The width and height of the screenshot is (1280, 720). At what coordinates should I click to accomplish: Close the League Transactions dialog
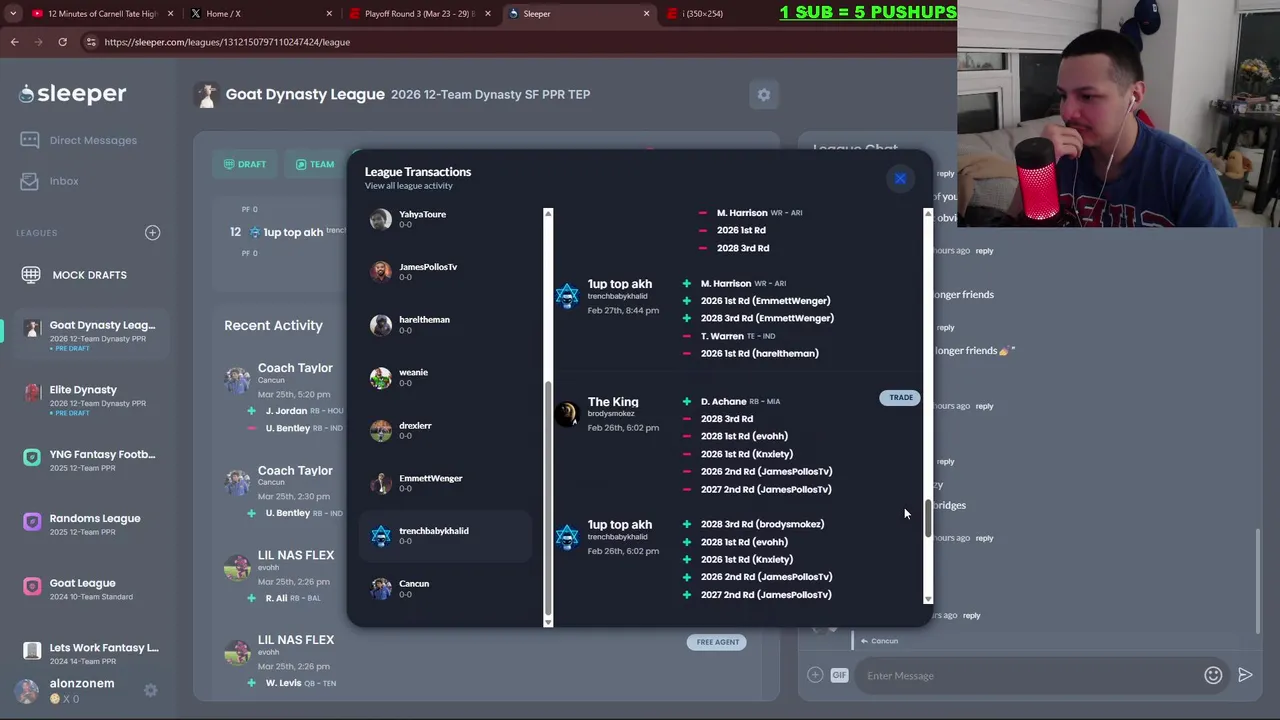pos(900,179)
